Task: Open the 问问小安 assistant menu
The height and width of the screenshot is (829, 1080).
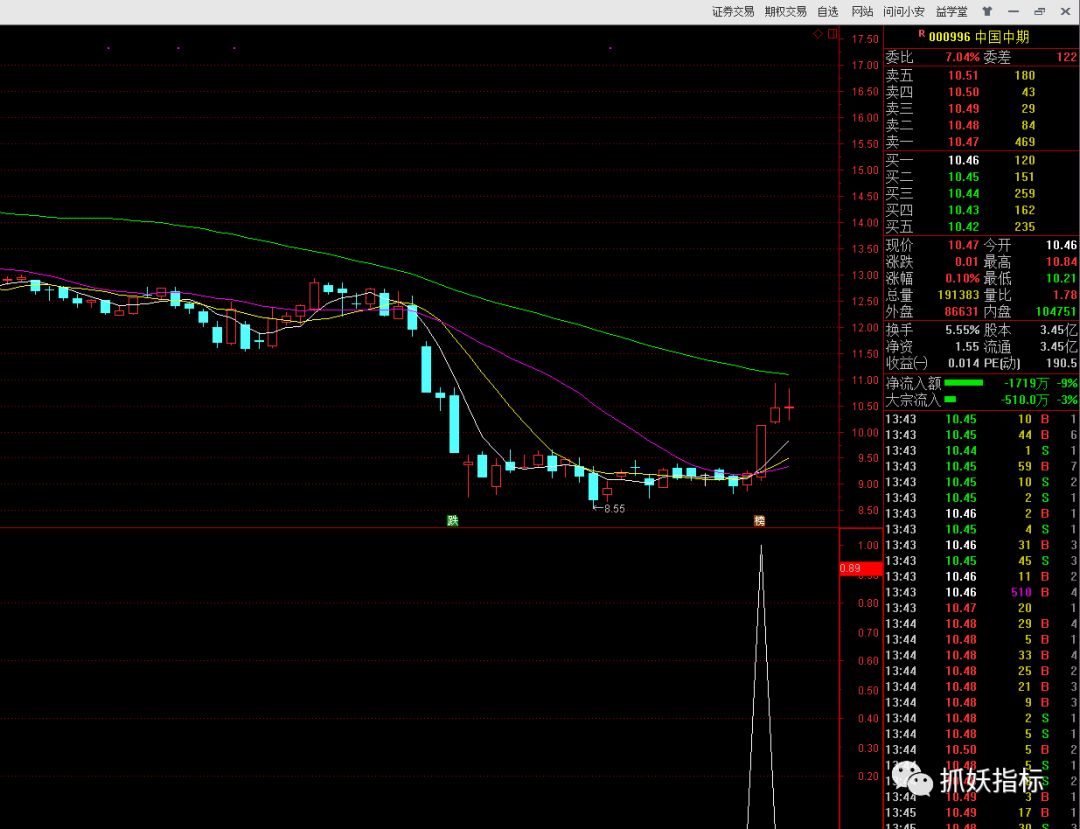Action: pos(904,12)
